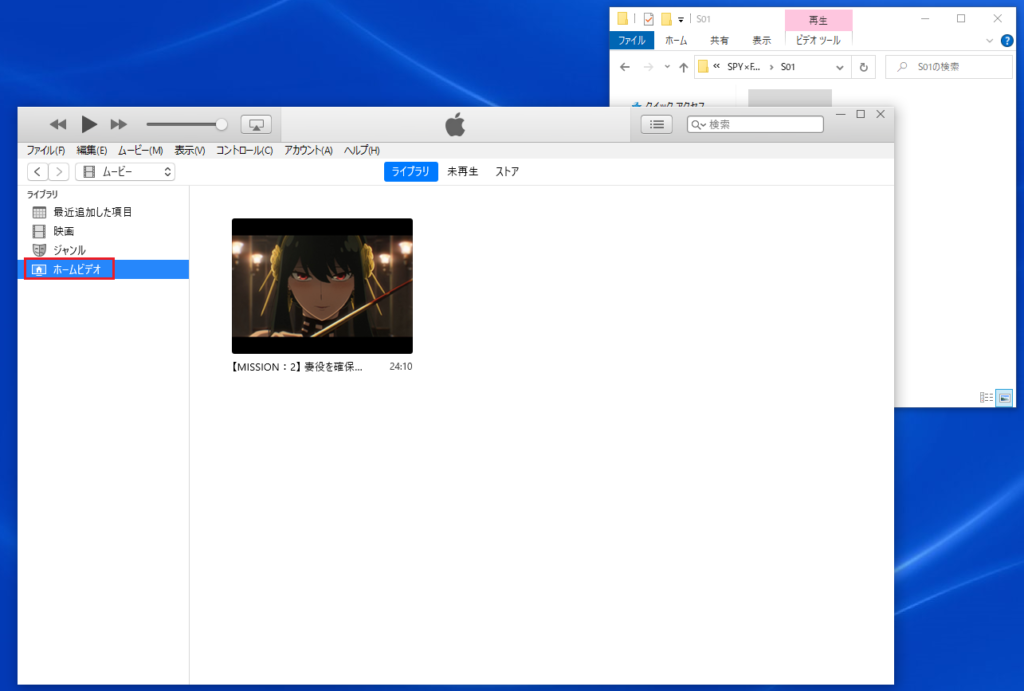Click the rewind button in iTunes
This screenshot has width=1024, height=691.
point(58,124)
